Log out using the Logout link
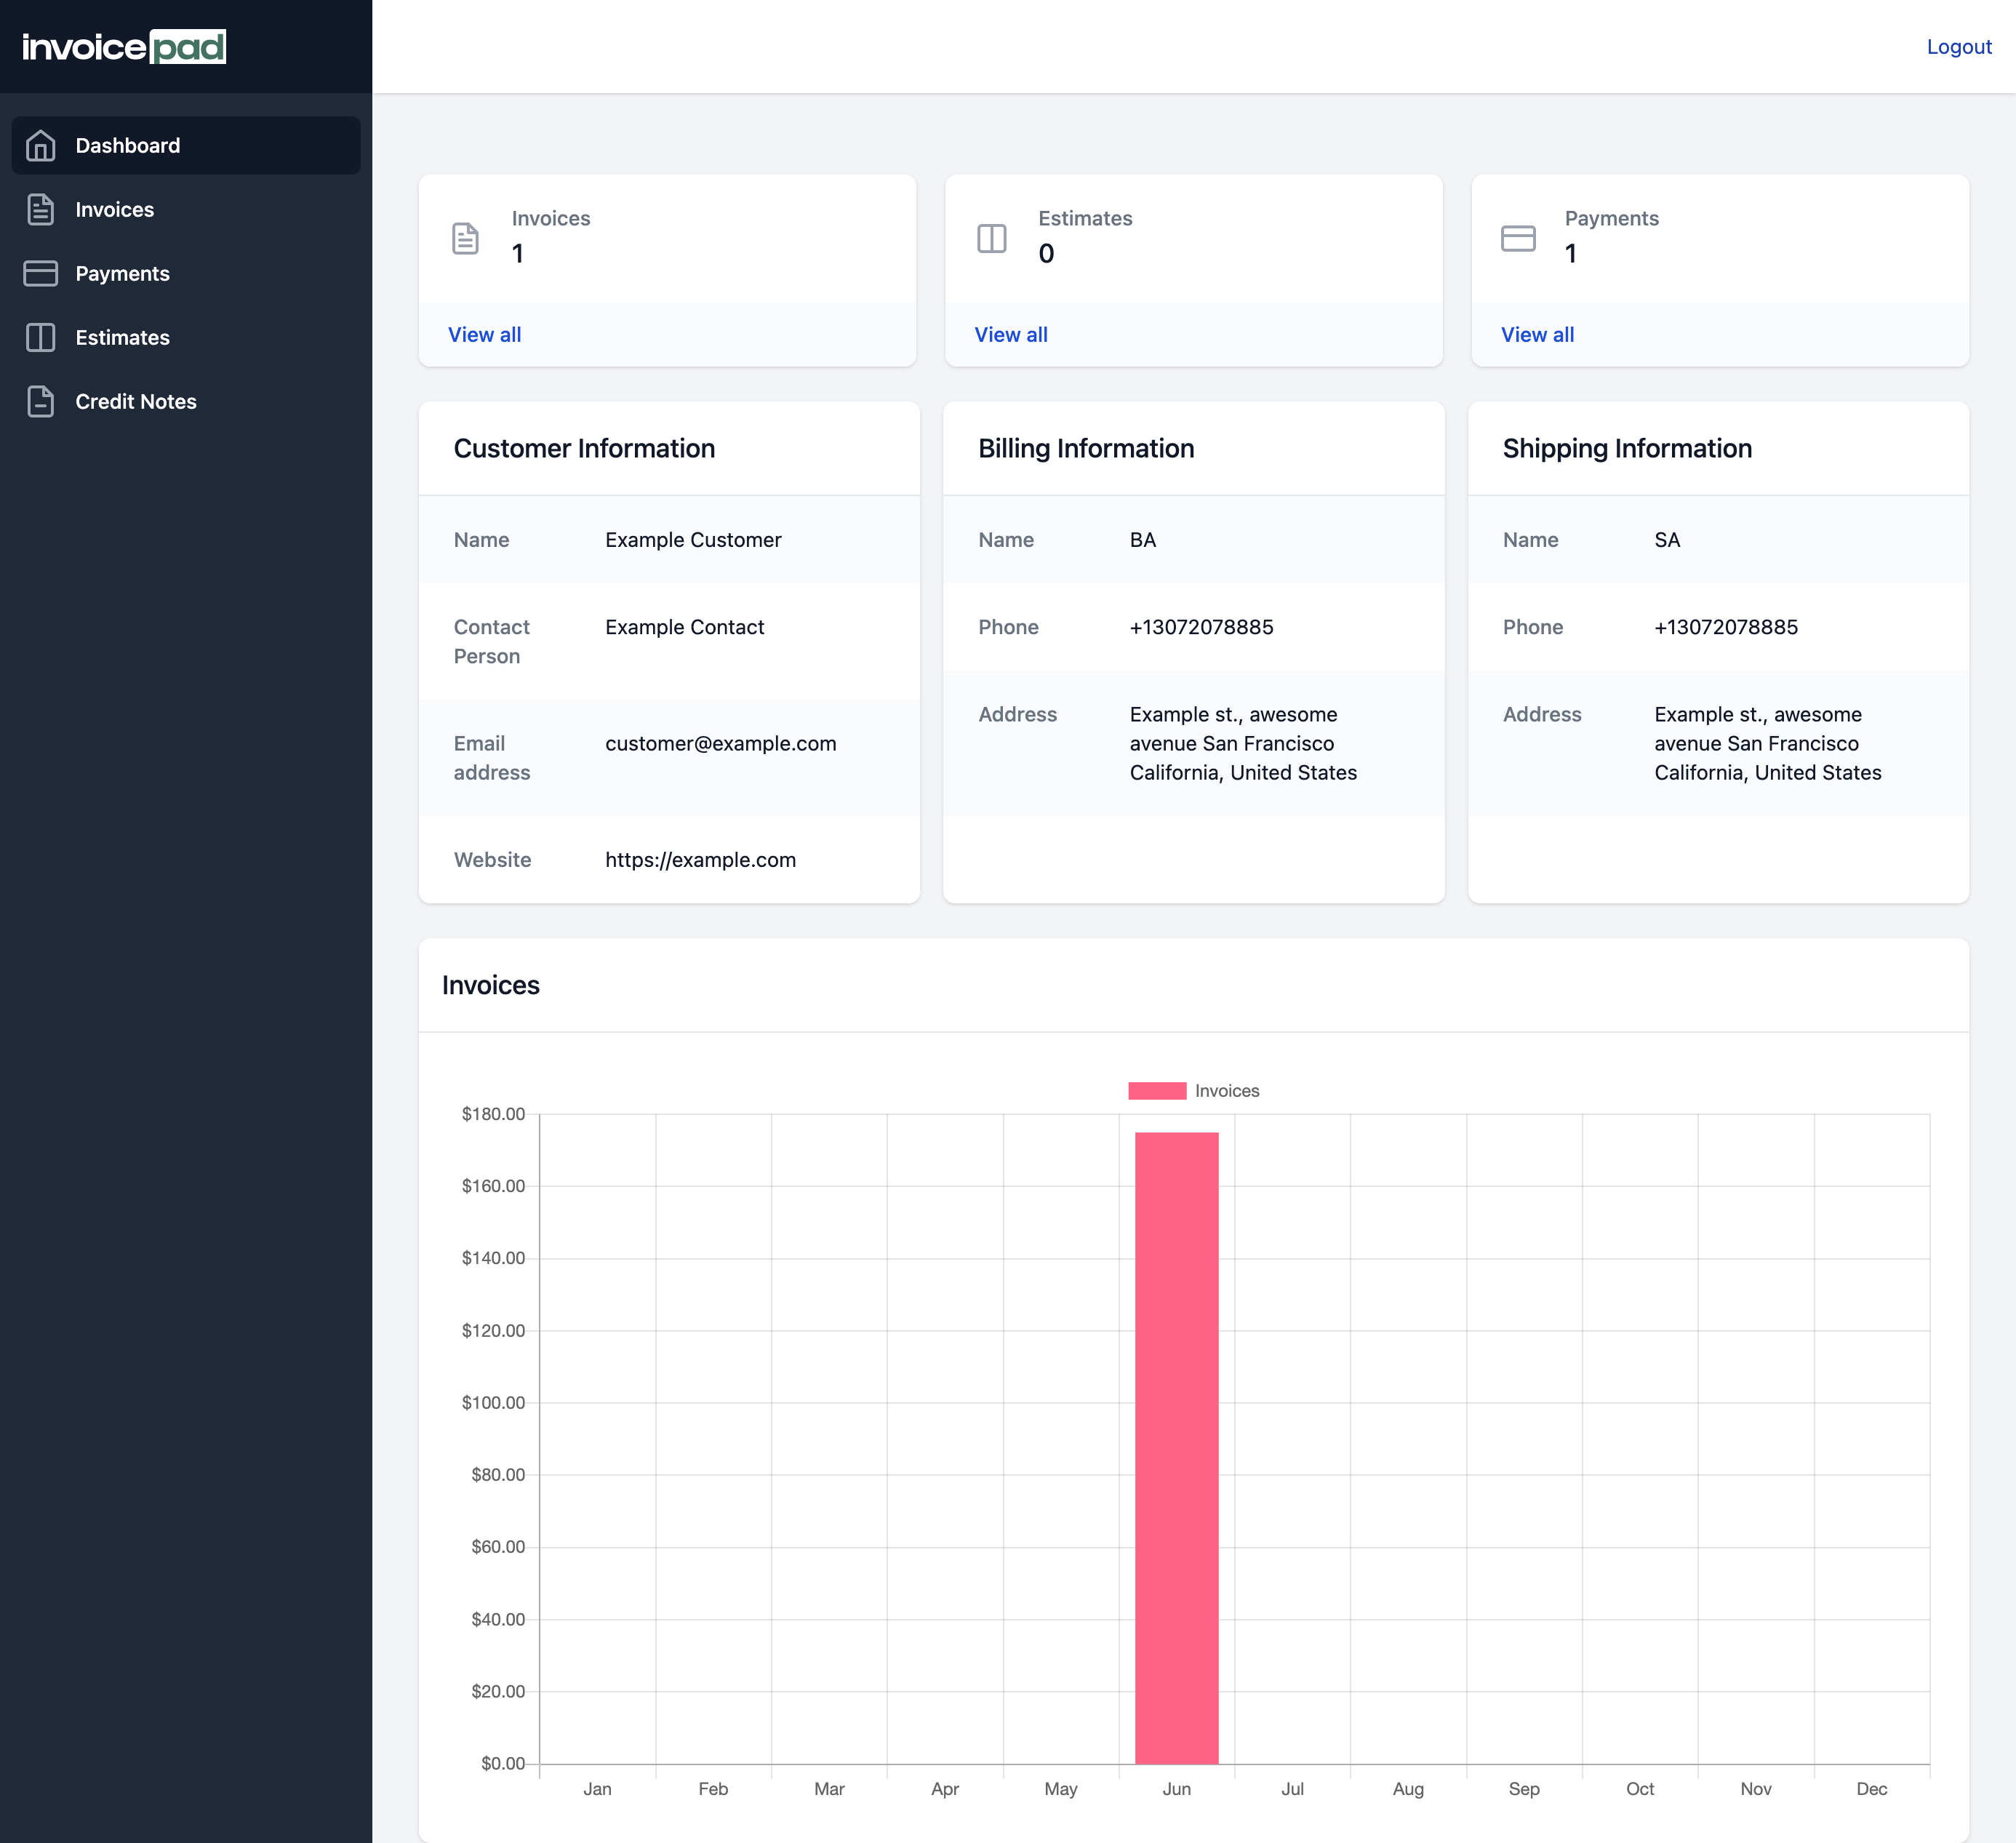 point(1958,46)
